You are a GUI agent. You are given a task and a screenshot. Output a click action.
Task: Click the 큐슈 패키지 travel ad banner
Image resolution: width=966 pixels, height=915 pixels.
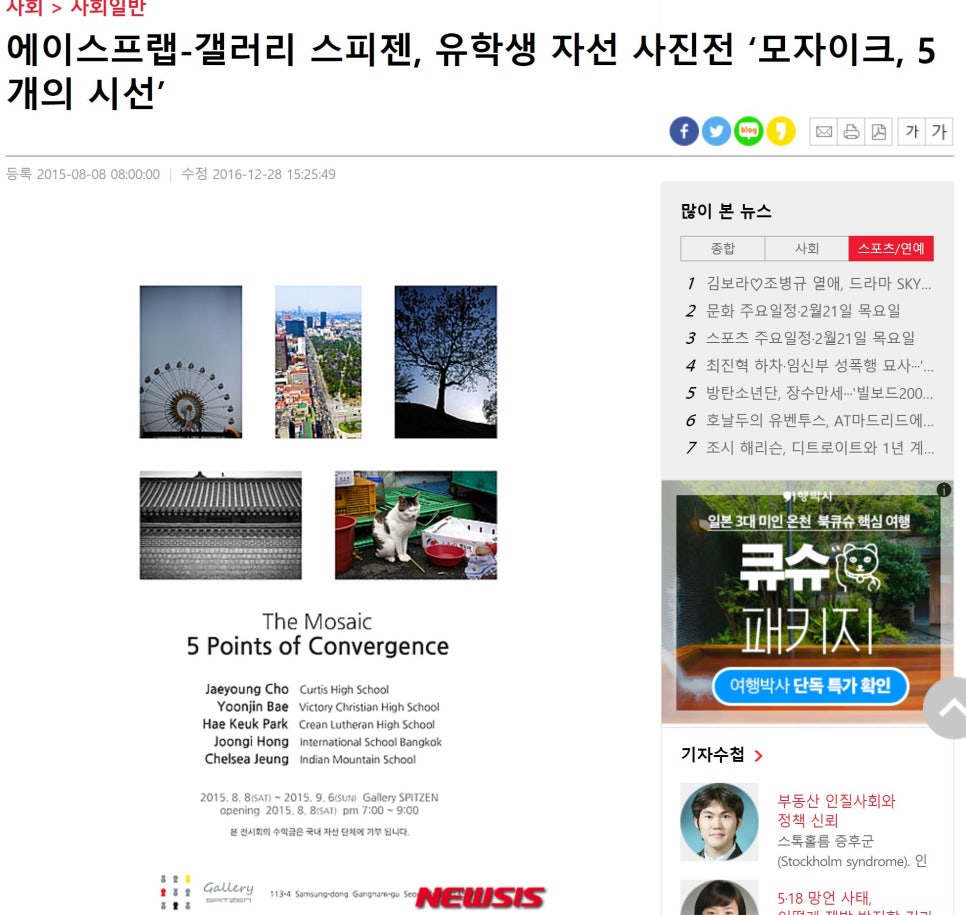coord(807,601)
